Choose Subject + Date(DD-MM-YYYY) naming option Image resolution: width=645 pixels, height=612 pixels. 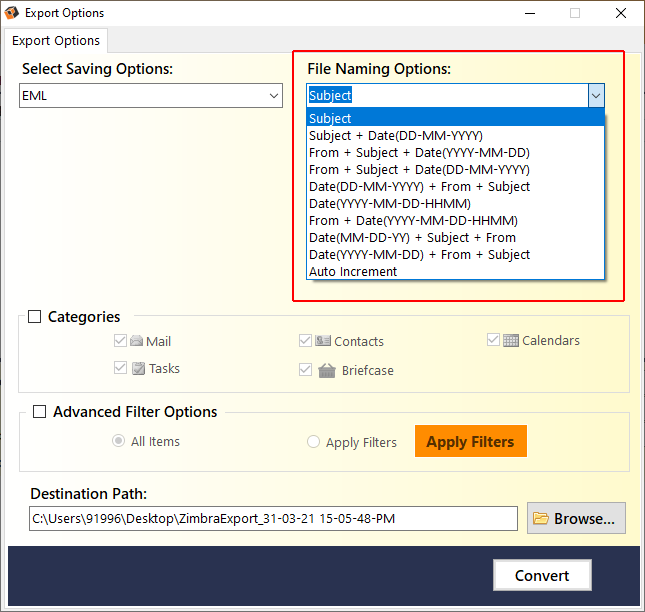click(455, 135)
